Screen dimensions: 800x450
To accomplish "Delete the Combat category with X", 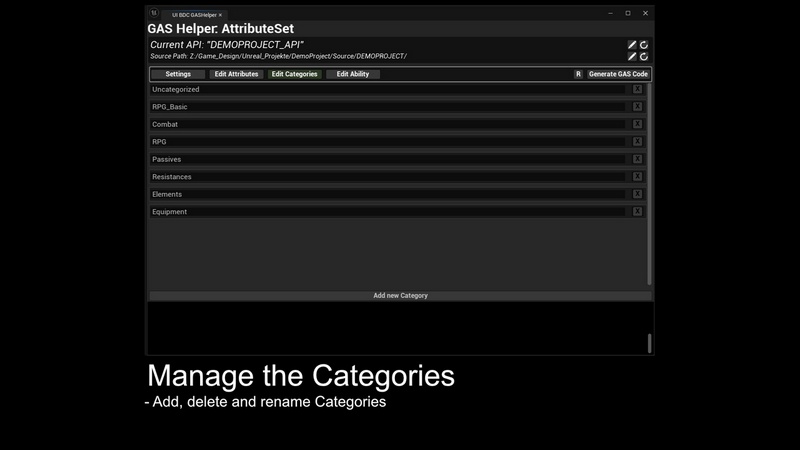I will (637, 124).
